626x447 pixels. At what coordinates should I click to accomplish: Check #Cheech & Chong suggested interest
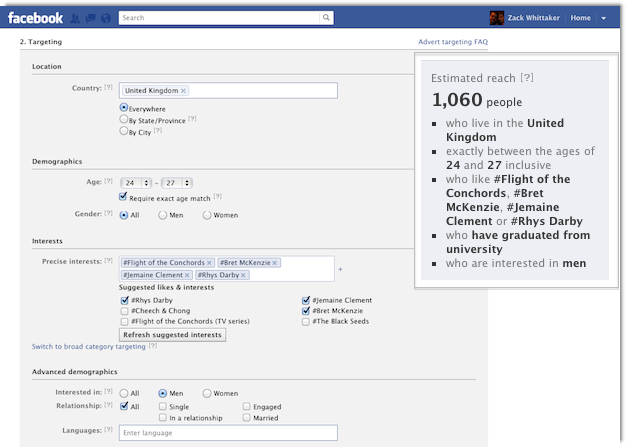(125, 311)
